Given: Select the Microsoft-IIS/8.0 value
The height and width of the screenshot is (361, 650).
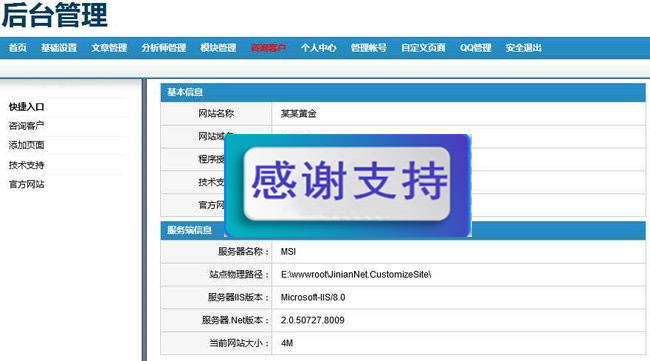Looking at the screenshot, I should [x=313, y=297].
